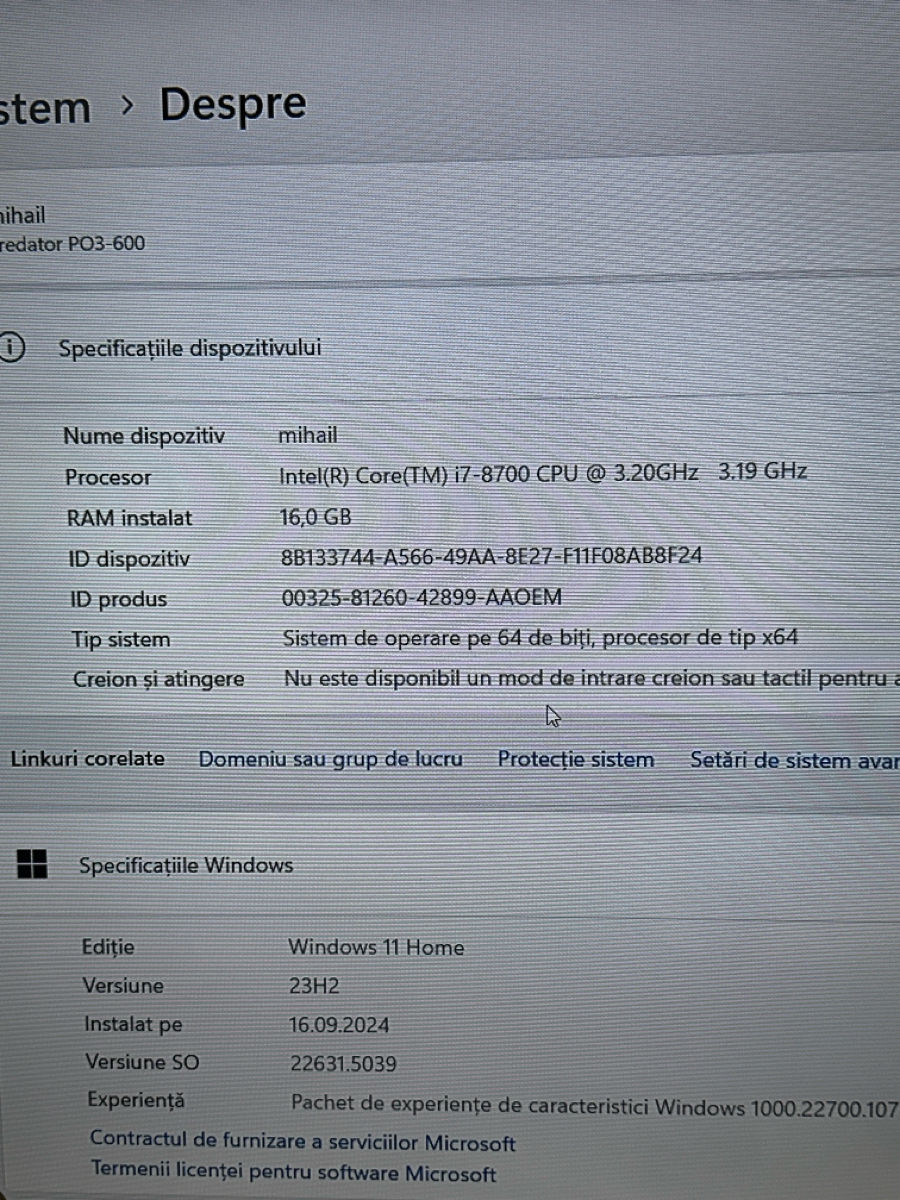Image resolution: width=900 pixels, height=1200 pixels.
Task: Select product ID 00325-81260-42899-AAOEM
Action: 422,597
